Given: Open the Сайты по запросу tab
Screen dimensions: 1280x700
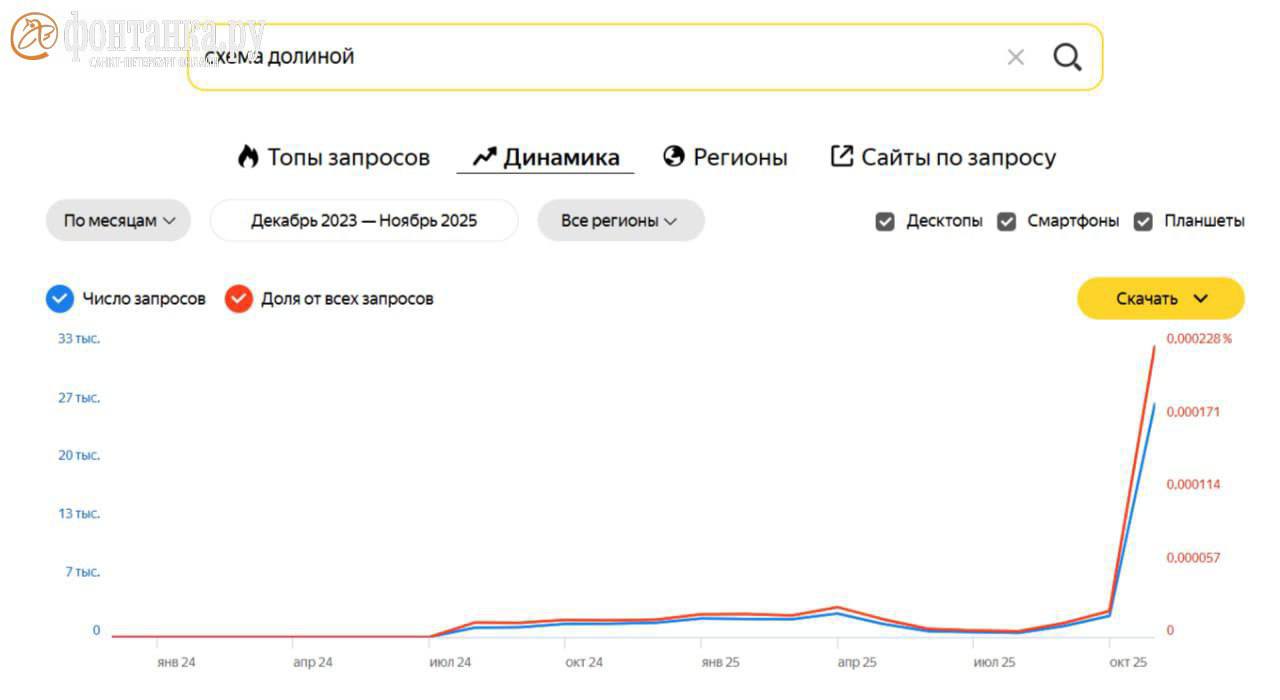Looking at the screenshot, I should click(x=958, y=157).
